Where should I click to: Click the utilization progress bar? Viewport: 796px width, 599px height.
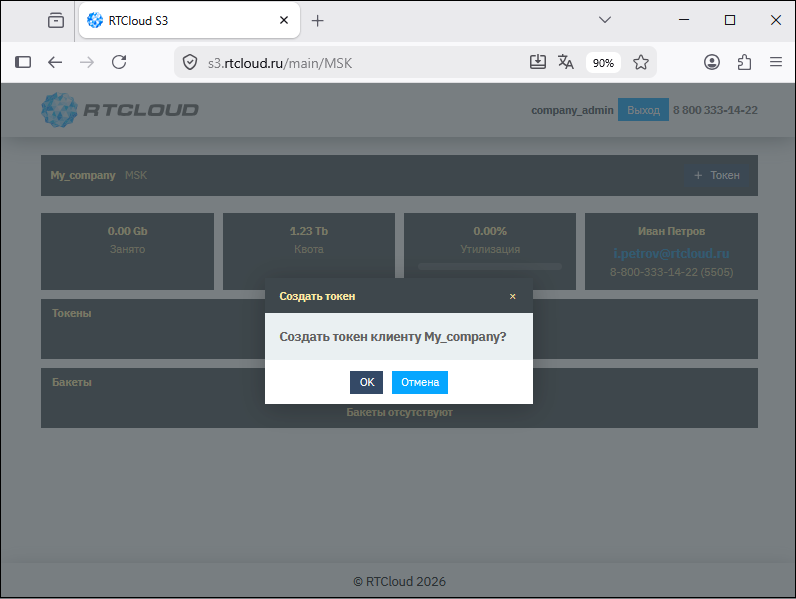[490, 267]
